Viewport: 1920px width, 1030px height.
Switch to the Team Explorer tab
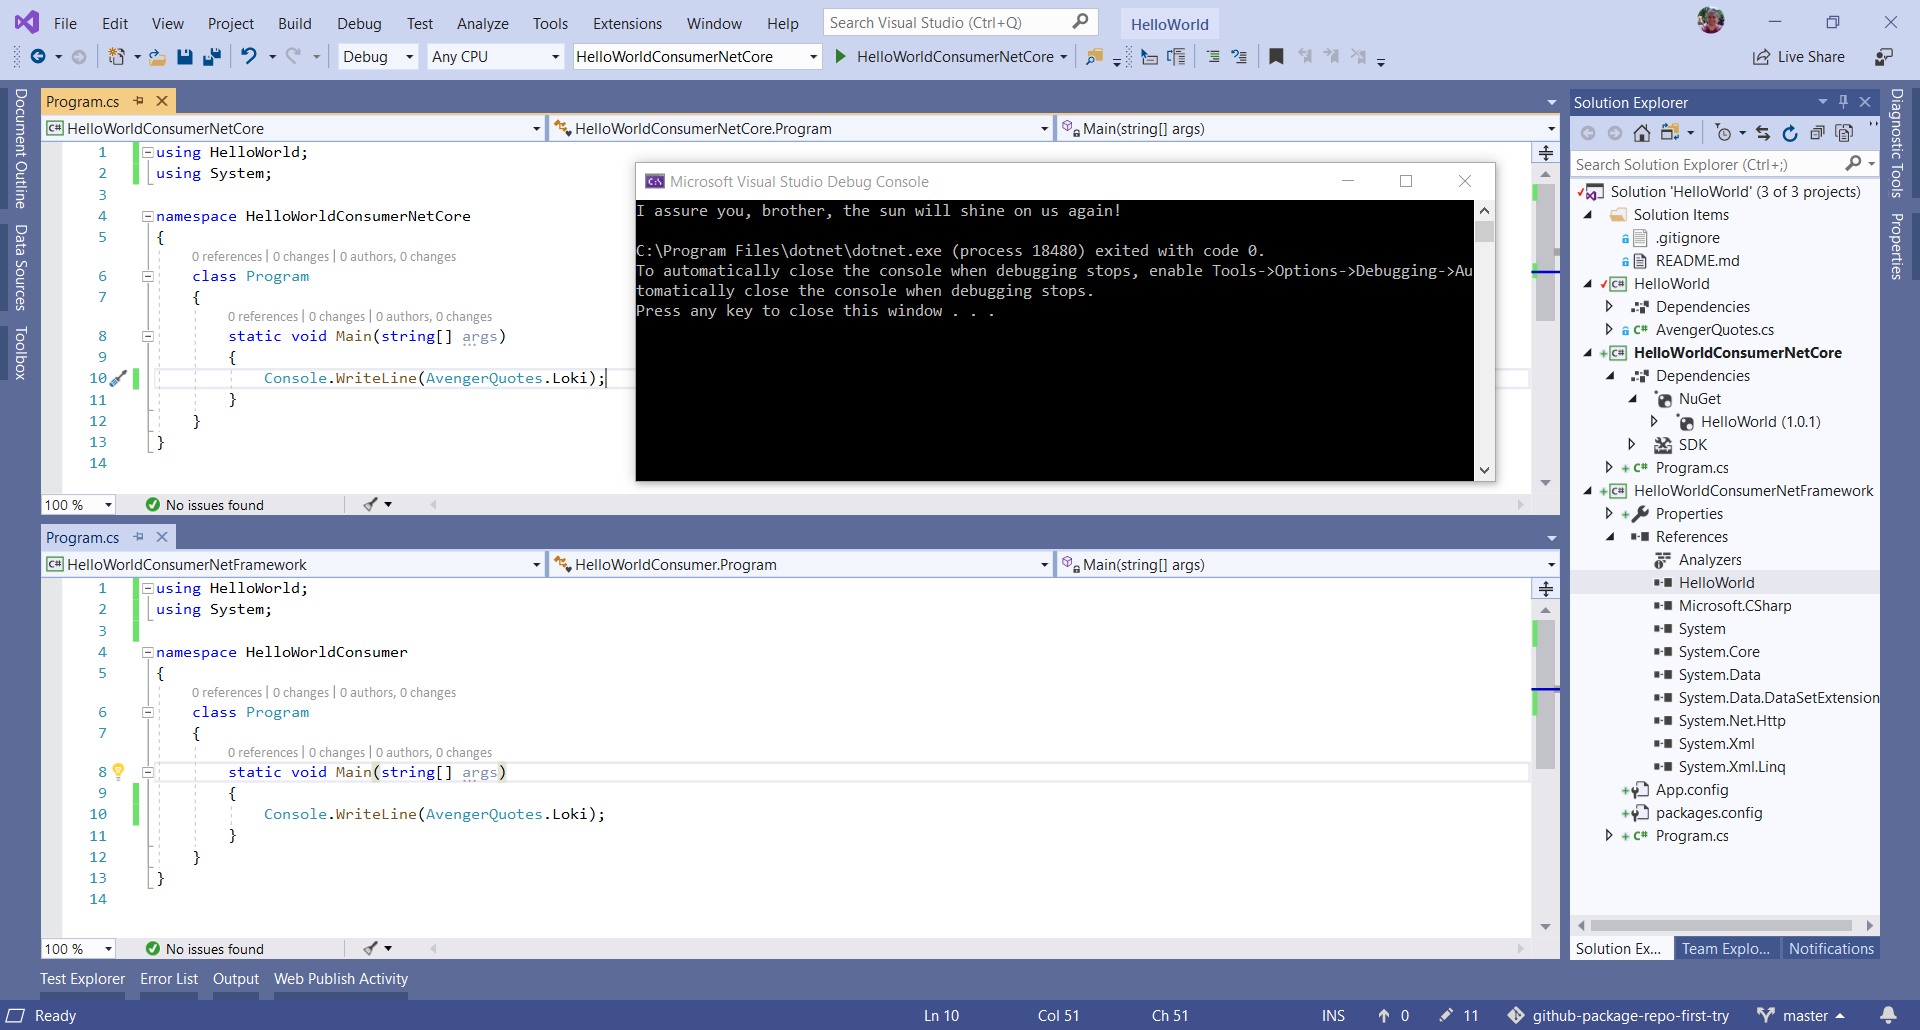pos(1725,949)
